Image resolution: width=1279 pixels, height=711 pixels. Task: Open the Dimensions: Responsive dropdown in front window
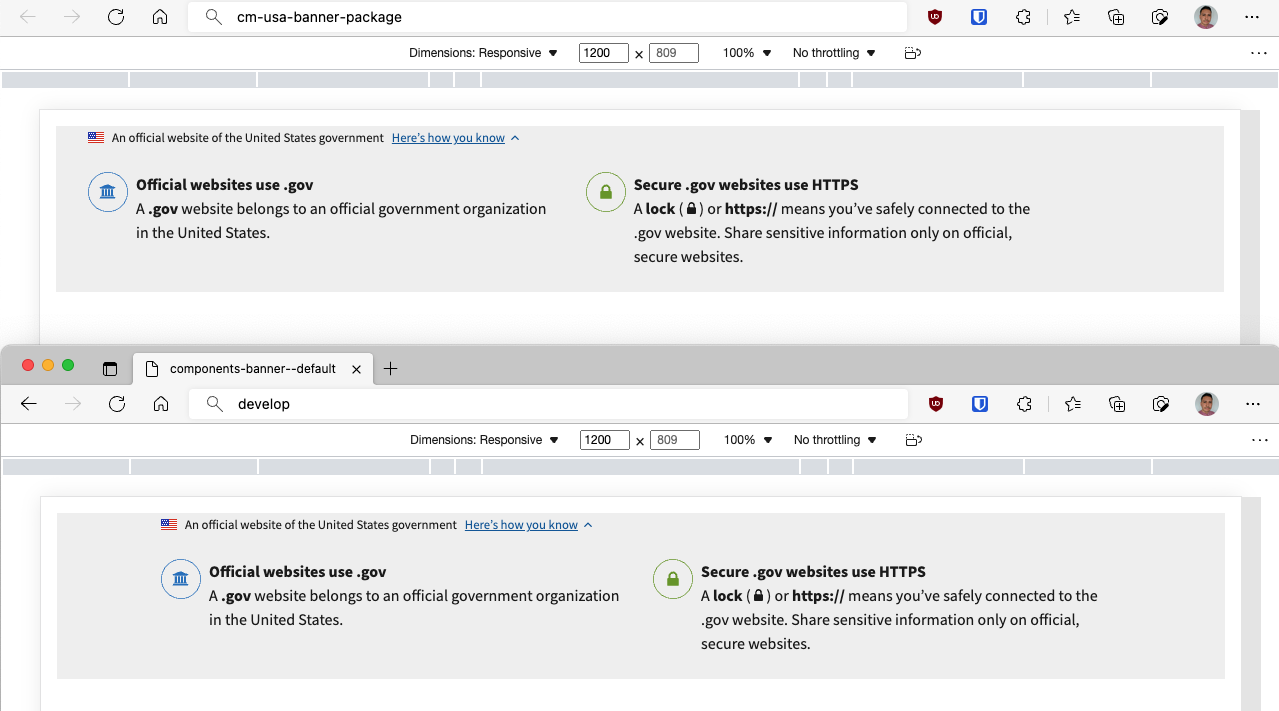(484, 440)
